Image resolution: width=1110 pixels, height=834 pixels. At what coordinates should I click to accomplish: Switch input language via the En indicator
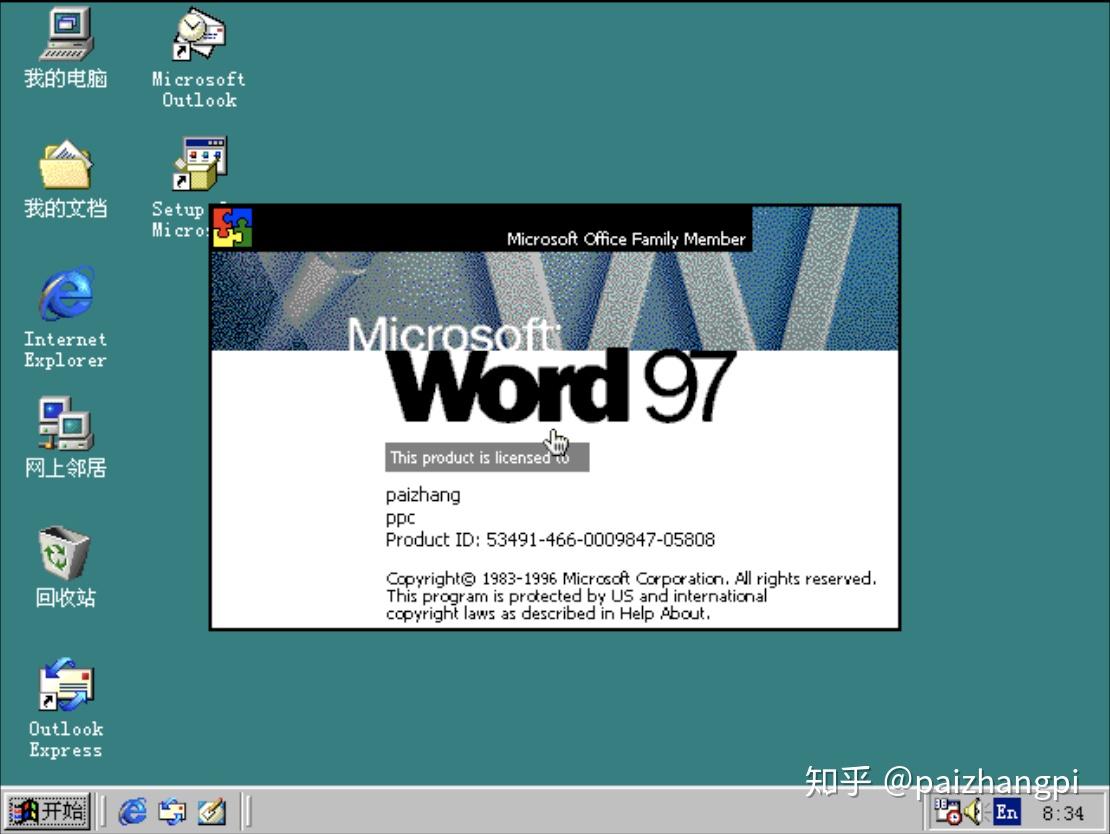(1006, 812)
